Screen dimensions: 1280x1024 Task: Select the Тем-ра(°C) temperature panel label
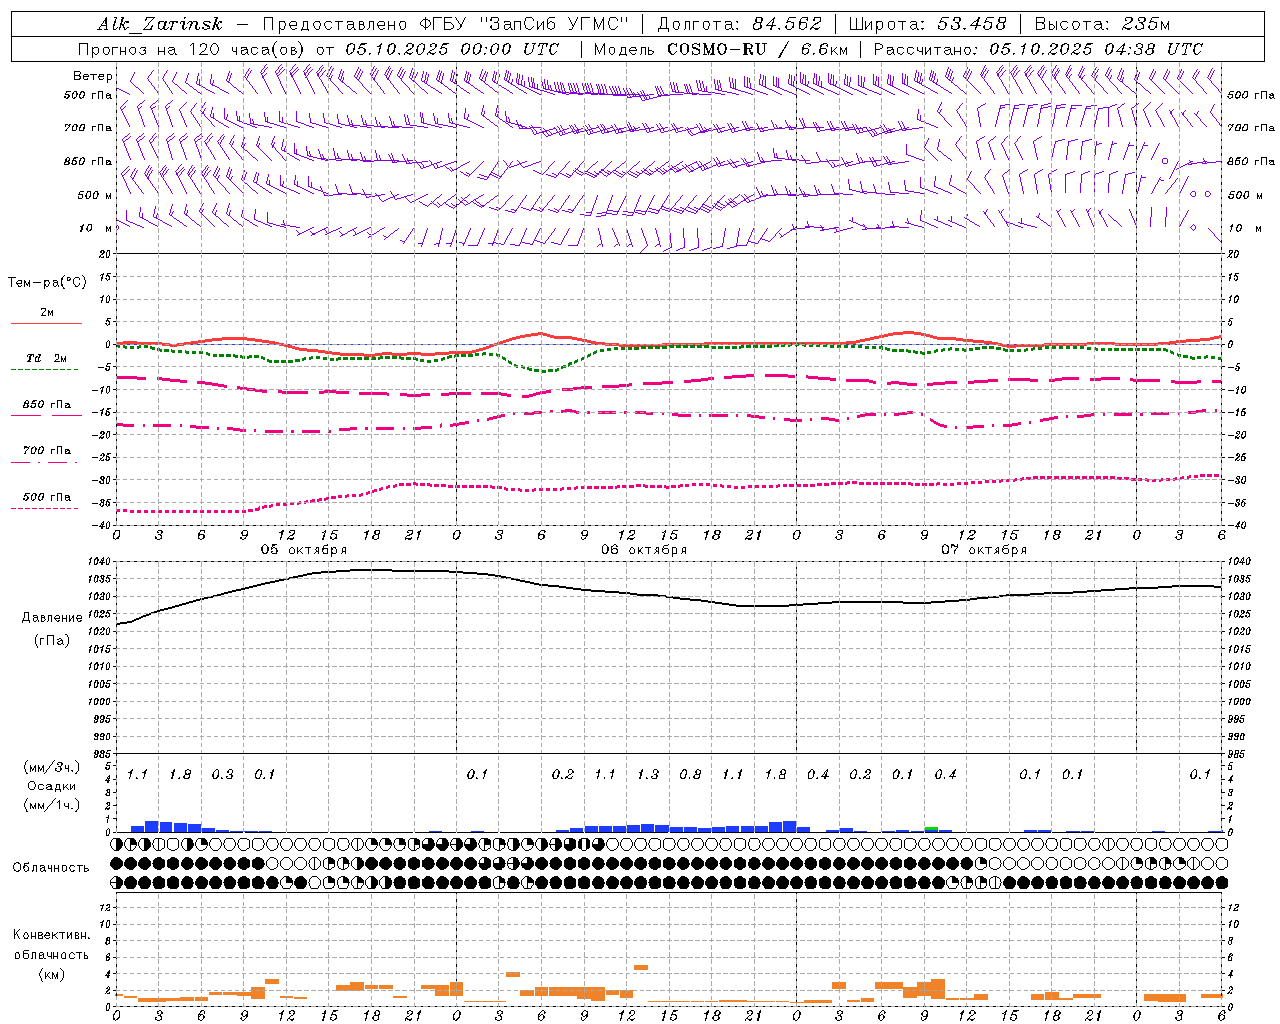click(x=47, y=283)
